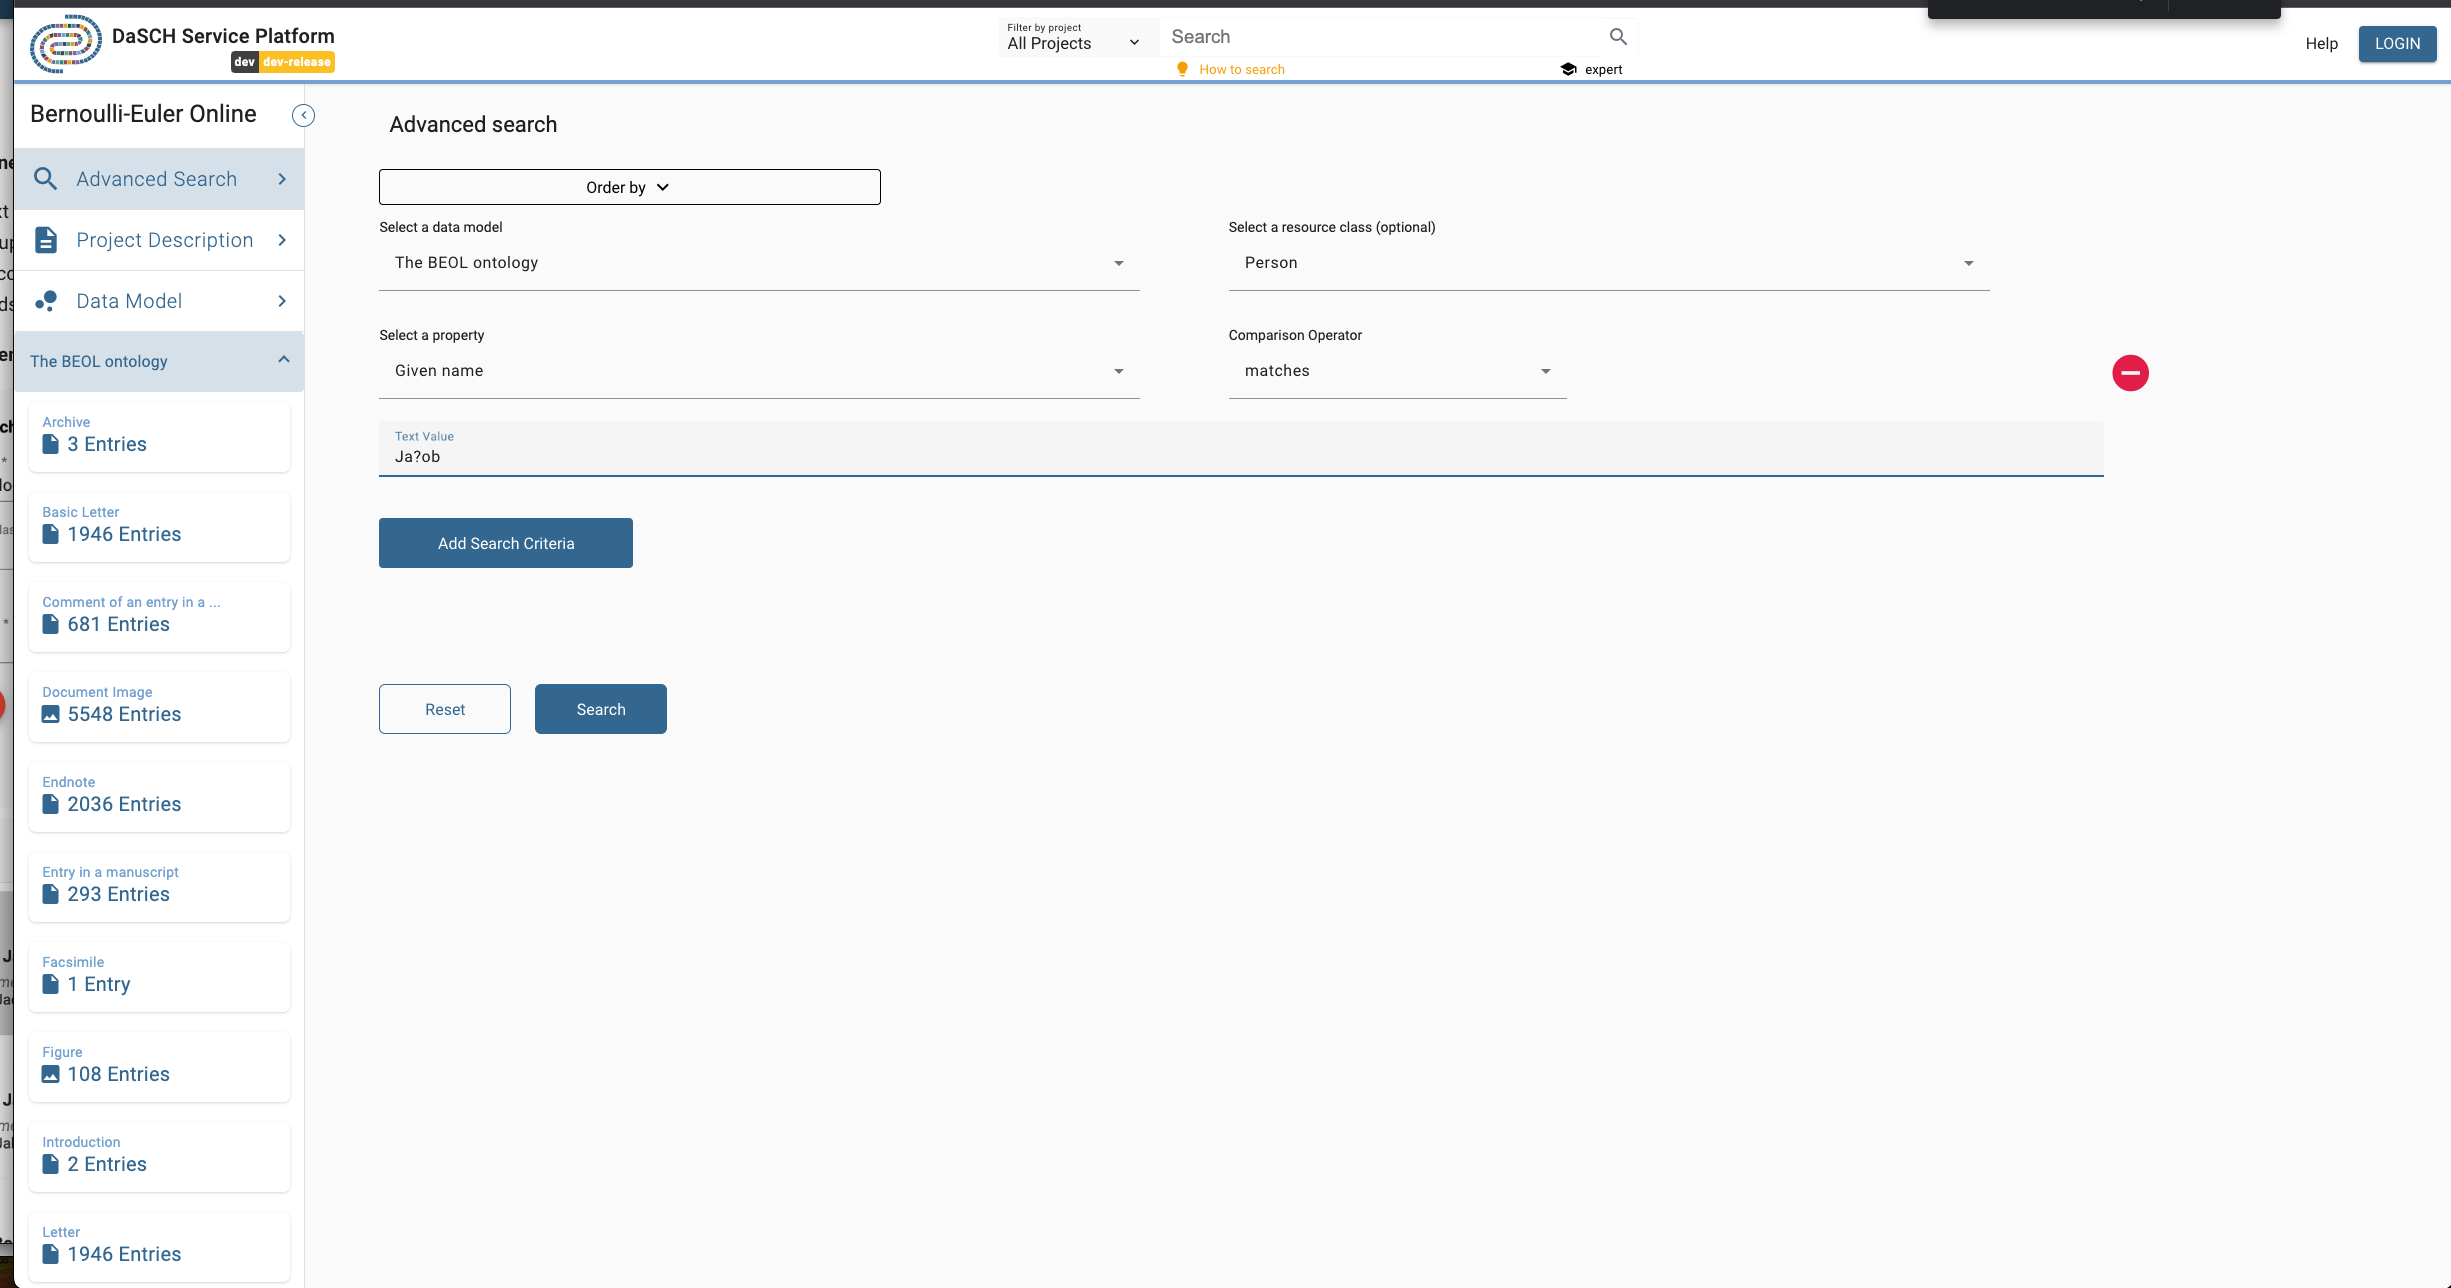
Task: Open the Advanced Search sidebar item
Action: [x=157, y=179]
